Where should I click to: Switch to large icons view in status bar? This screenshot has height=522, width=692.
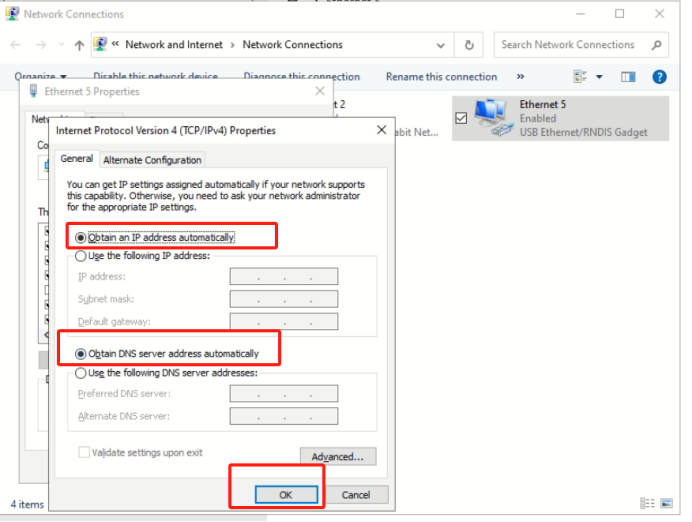click(x=667, y=503)
